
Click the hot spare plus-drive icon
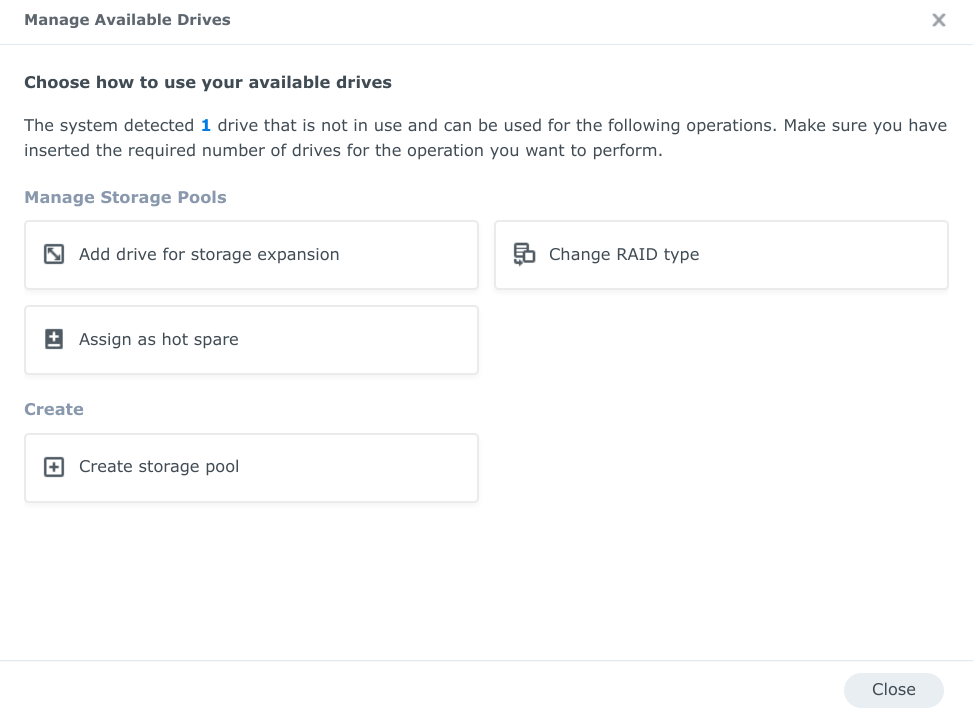point(54,339)
